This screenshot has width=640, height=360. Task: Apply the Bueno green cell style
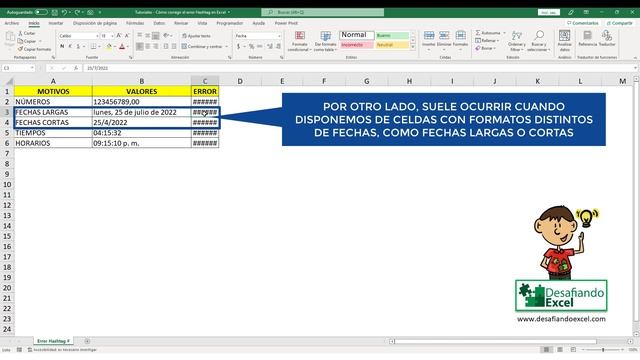pos(392,36)
